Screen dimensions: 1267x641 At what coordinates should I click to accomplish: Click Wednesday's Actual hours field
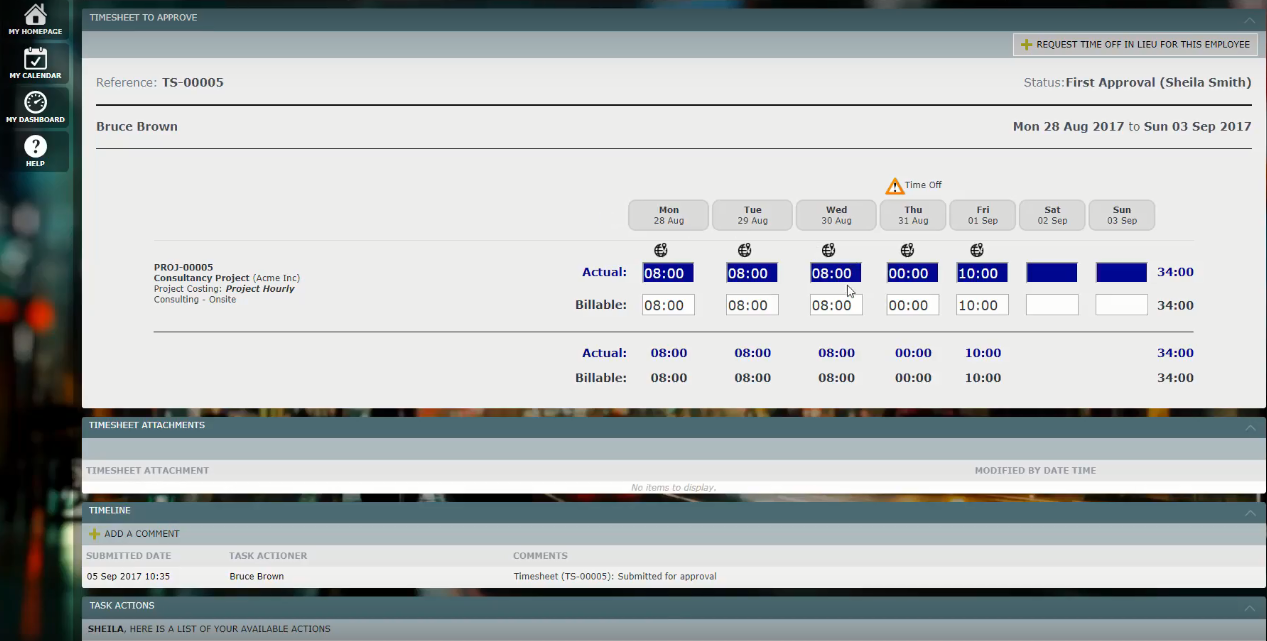point(836,273)
